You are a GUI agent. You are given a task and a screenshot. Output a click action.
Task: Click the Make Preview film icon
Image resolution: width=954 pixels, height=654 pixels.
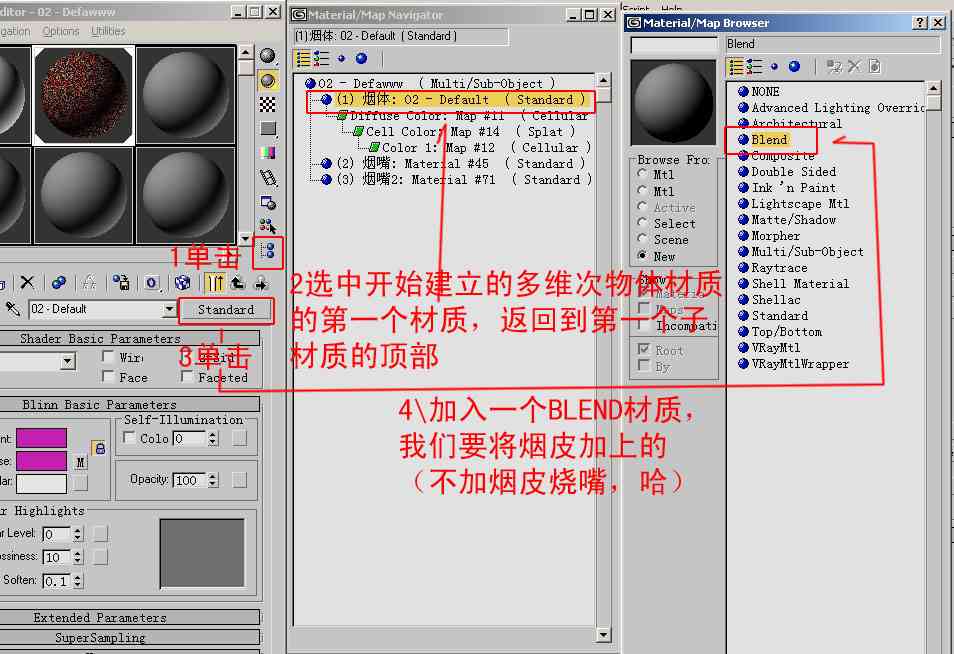268,178
